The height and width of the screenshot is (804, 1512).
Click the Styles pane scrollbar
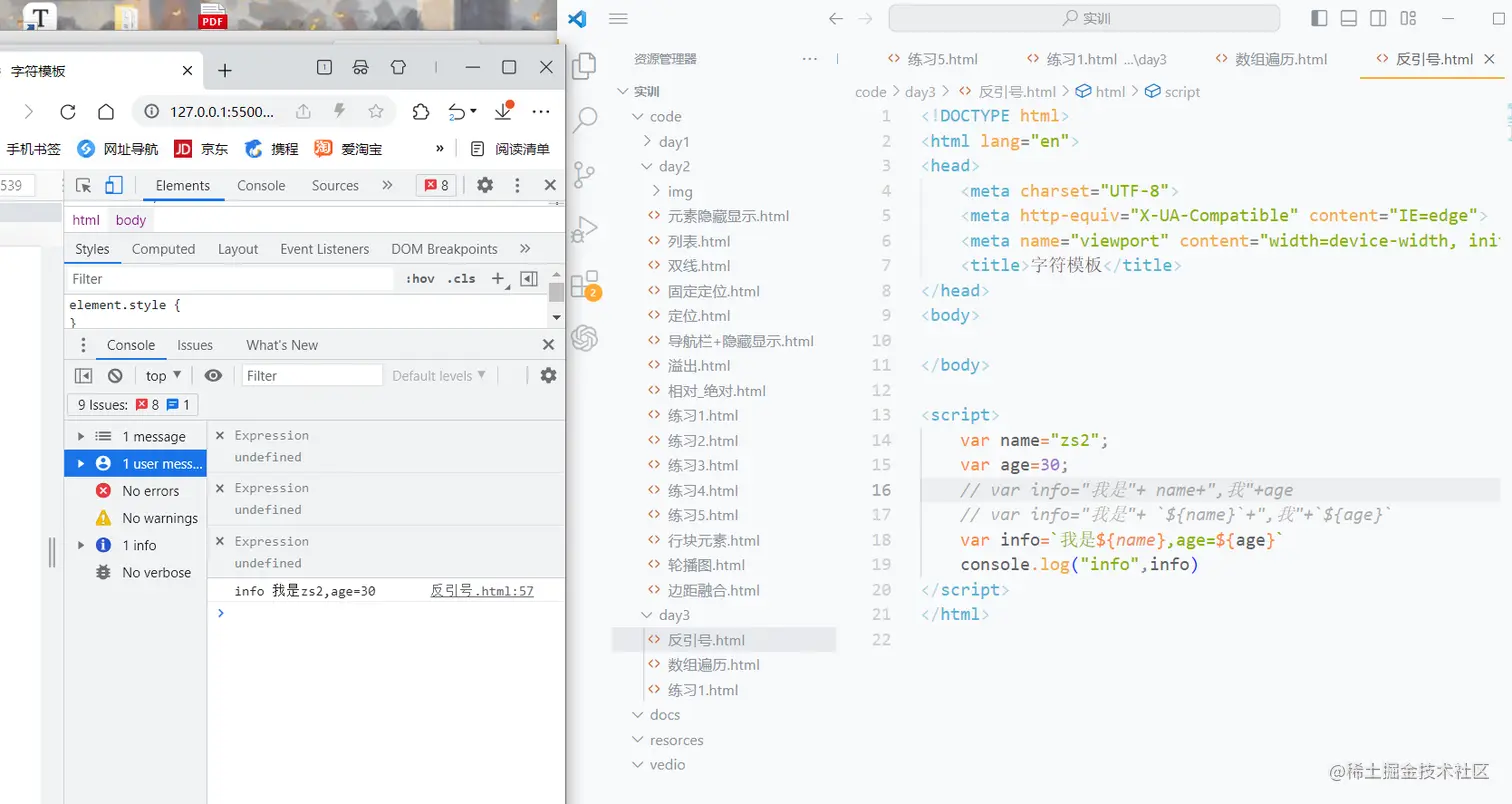tap(556, 292)
